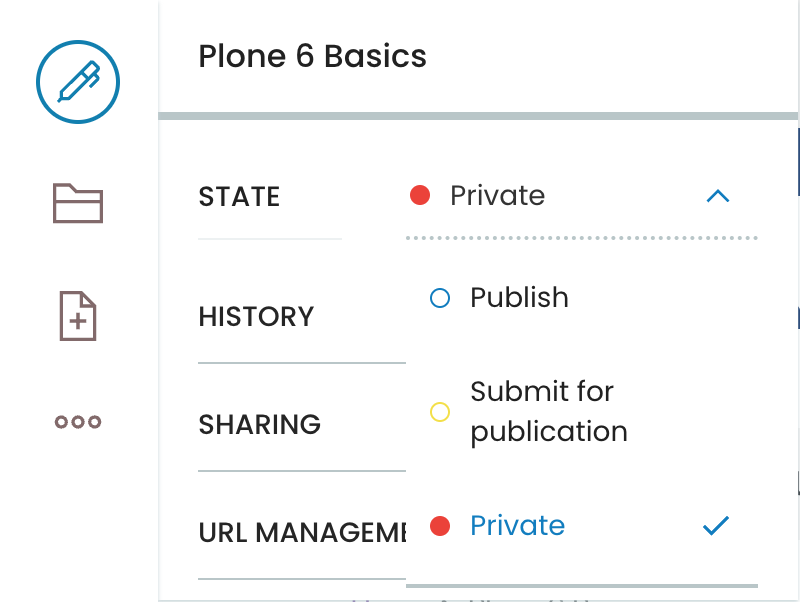Click the STATE label
This screenshot has width=800, height=602.
point(239,196)
